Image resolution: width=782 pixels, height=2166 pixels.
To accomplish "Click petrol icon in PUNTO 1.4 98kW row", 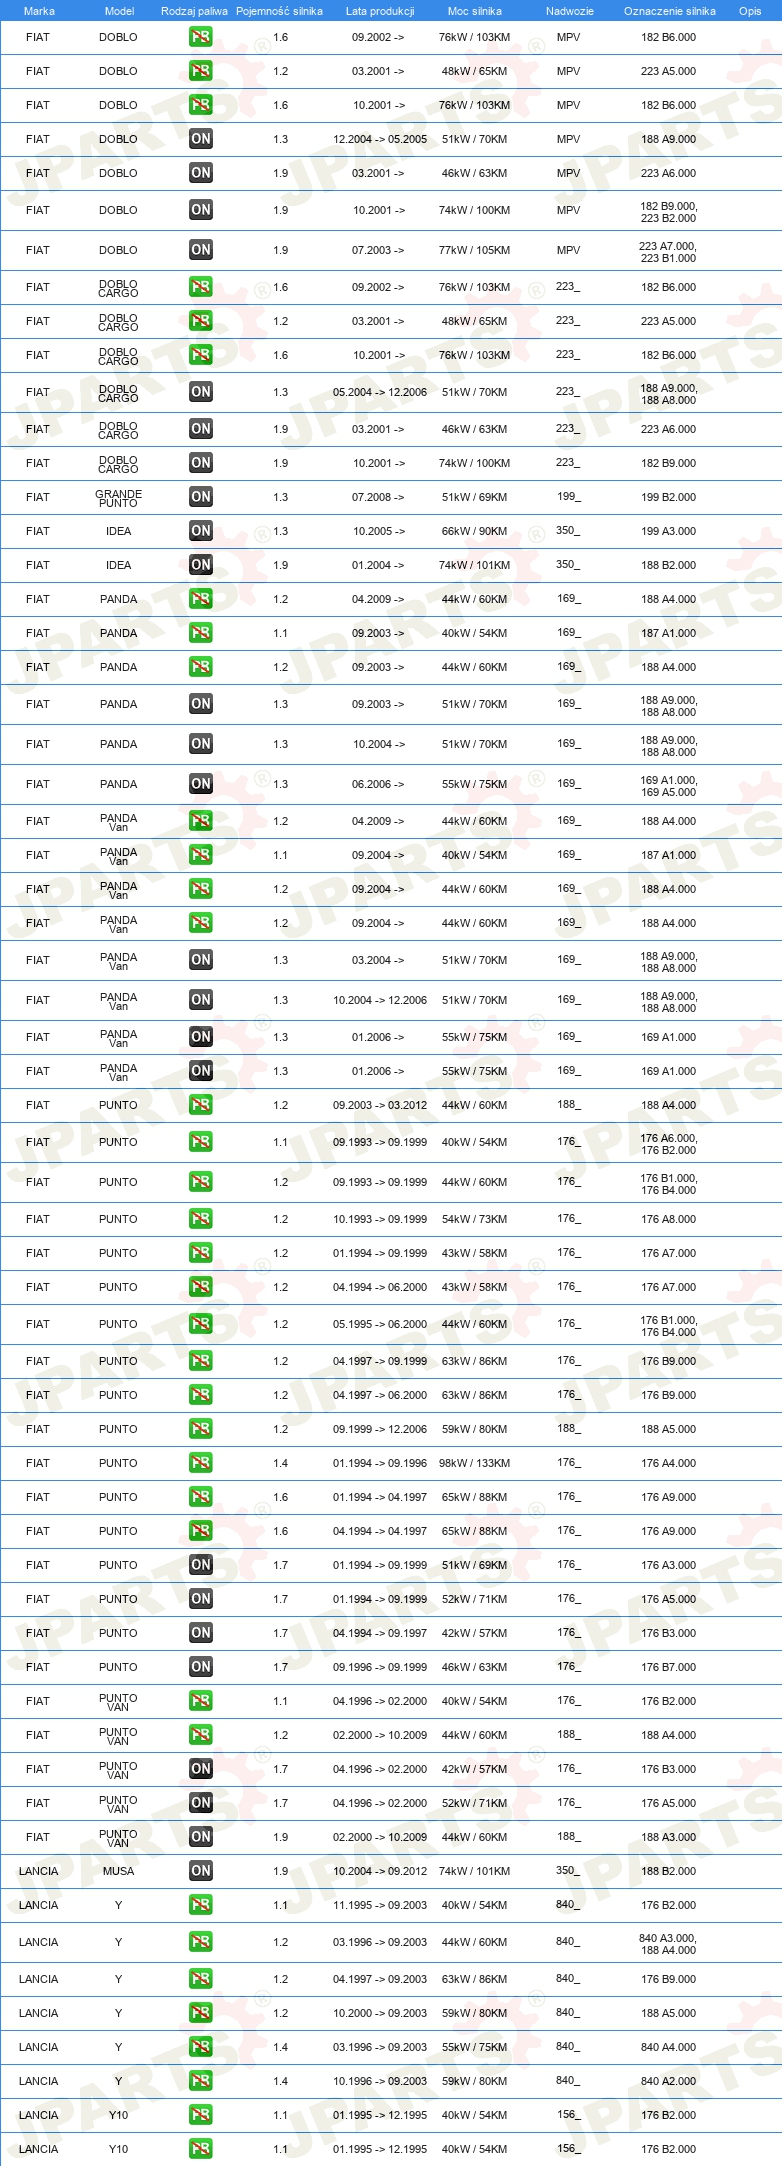I will tap(200, 1463).
